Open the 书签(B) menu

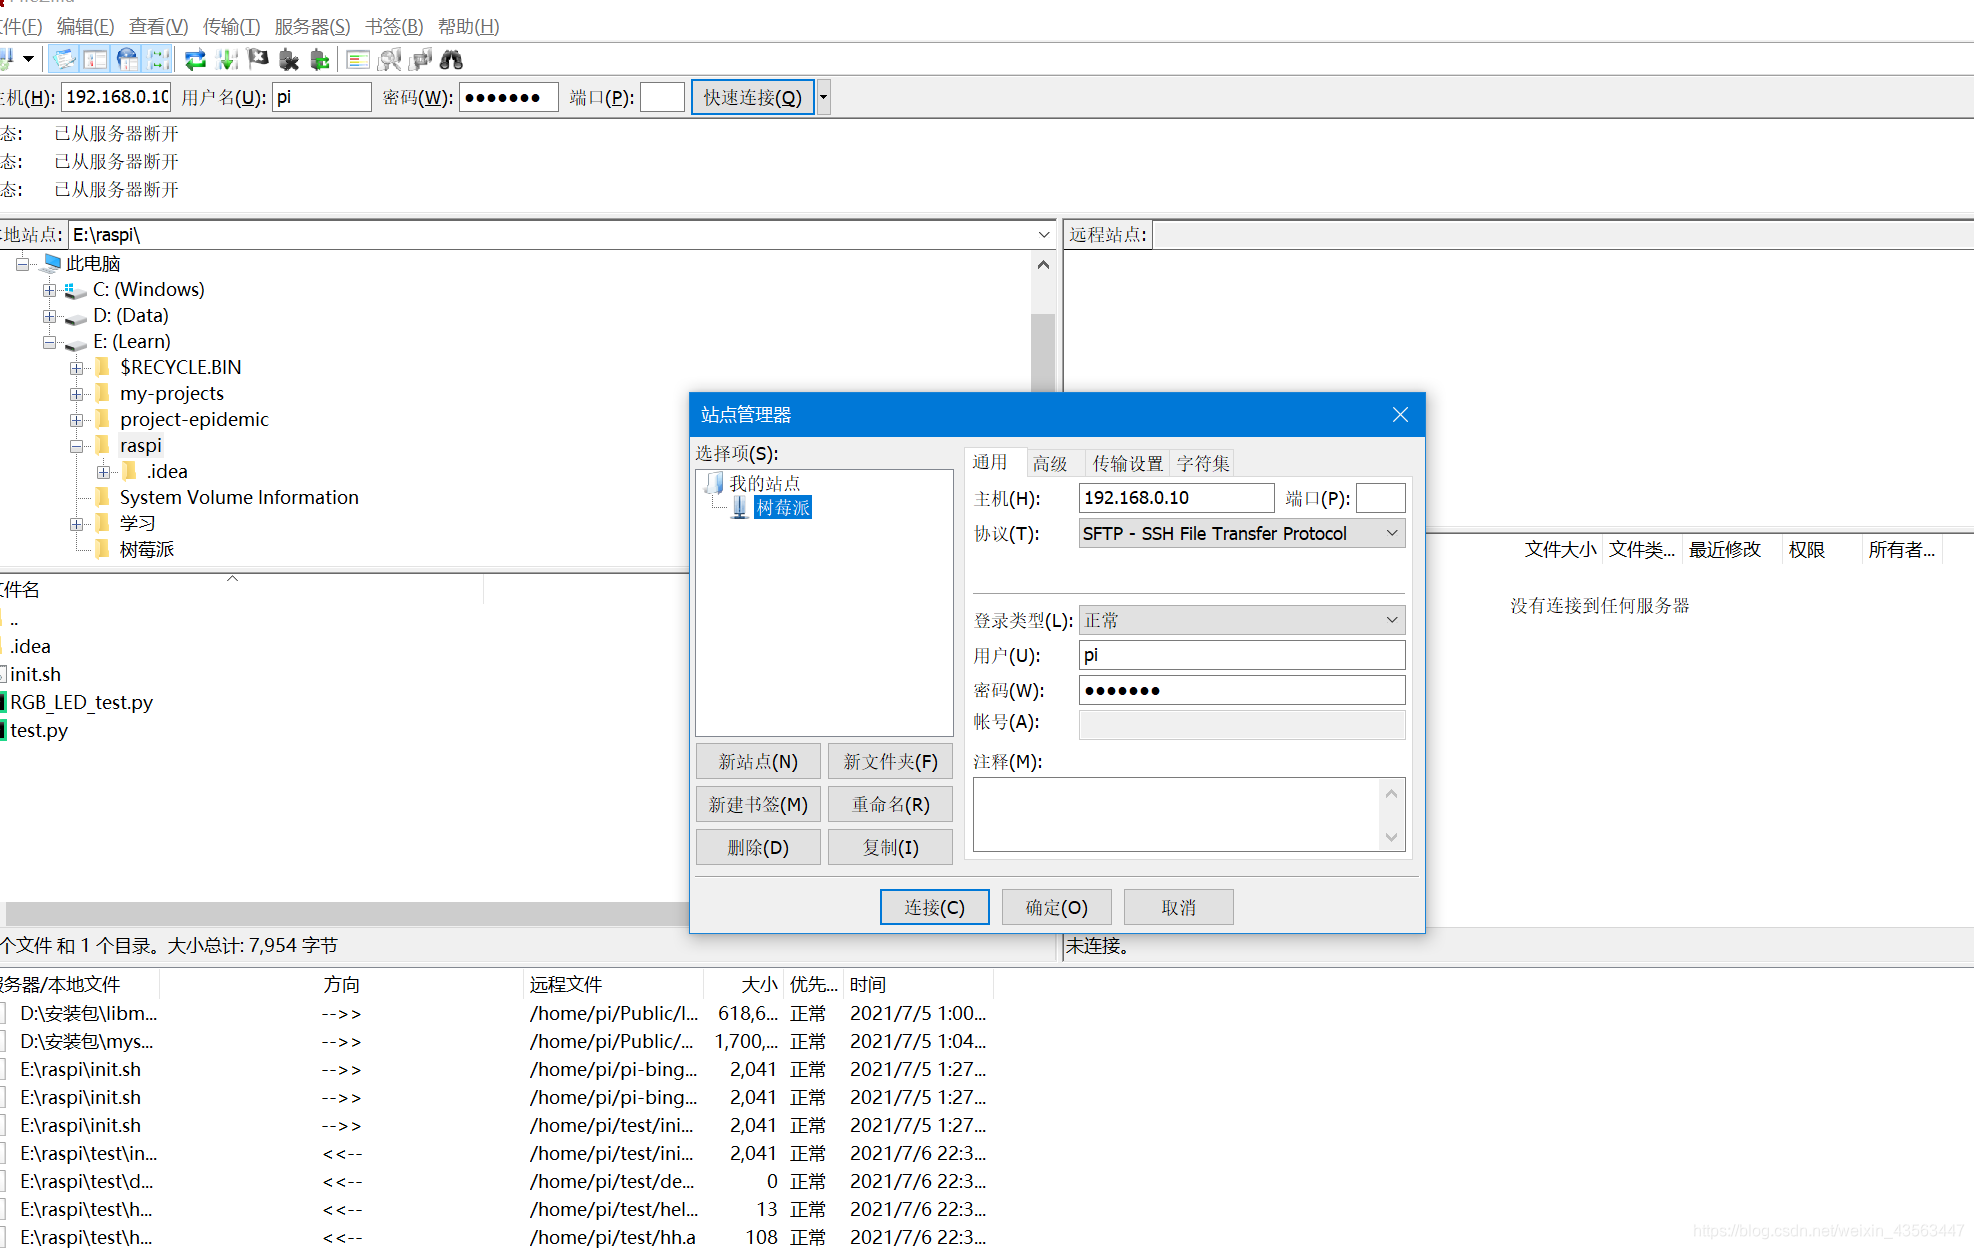point(394,27)
